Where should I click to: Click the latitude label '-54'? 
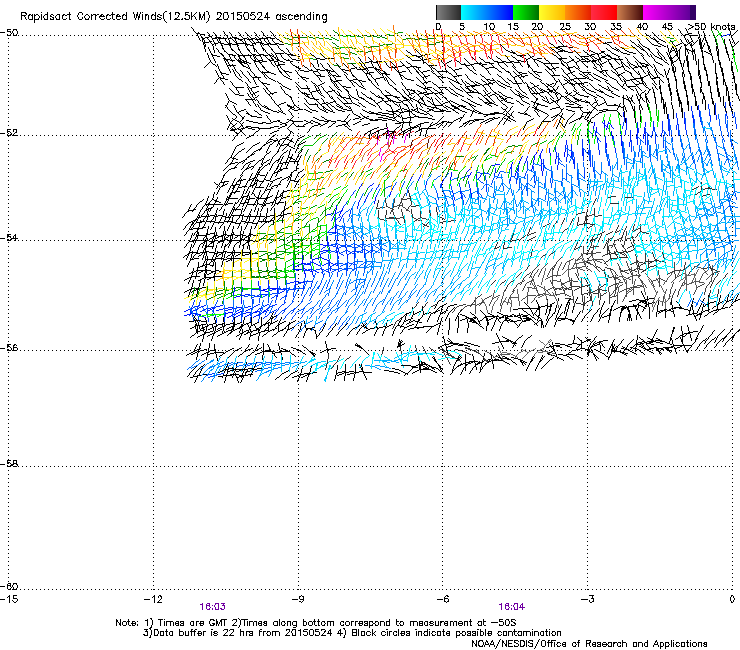tap(9, 237)
